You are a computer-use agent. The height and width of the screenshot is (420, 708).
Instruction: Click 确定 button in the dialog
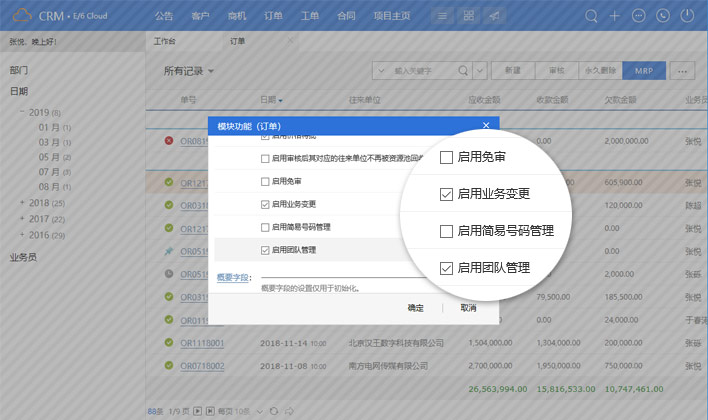pyautogui.click(x=417, y=308)
